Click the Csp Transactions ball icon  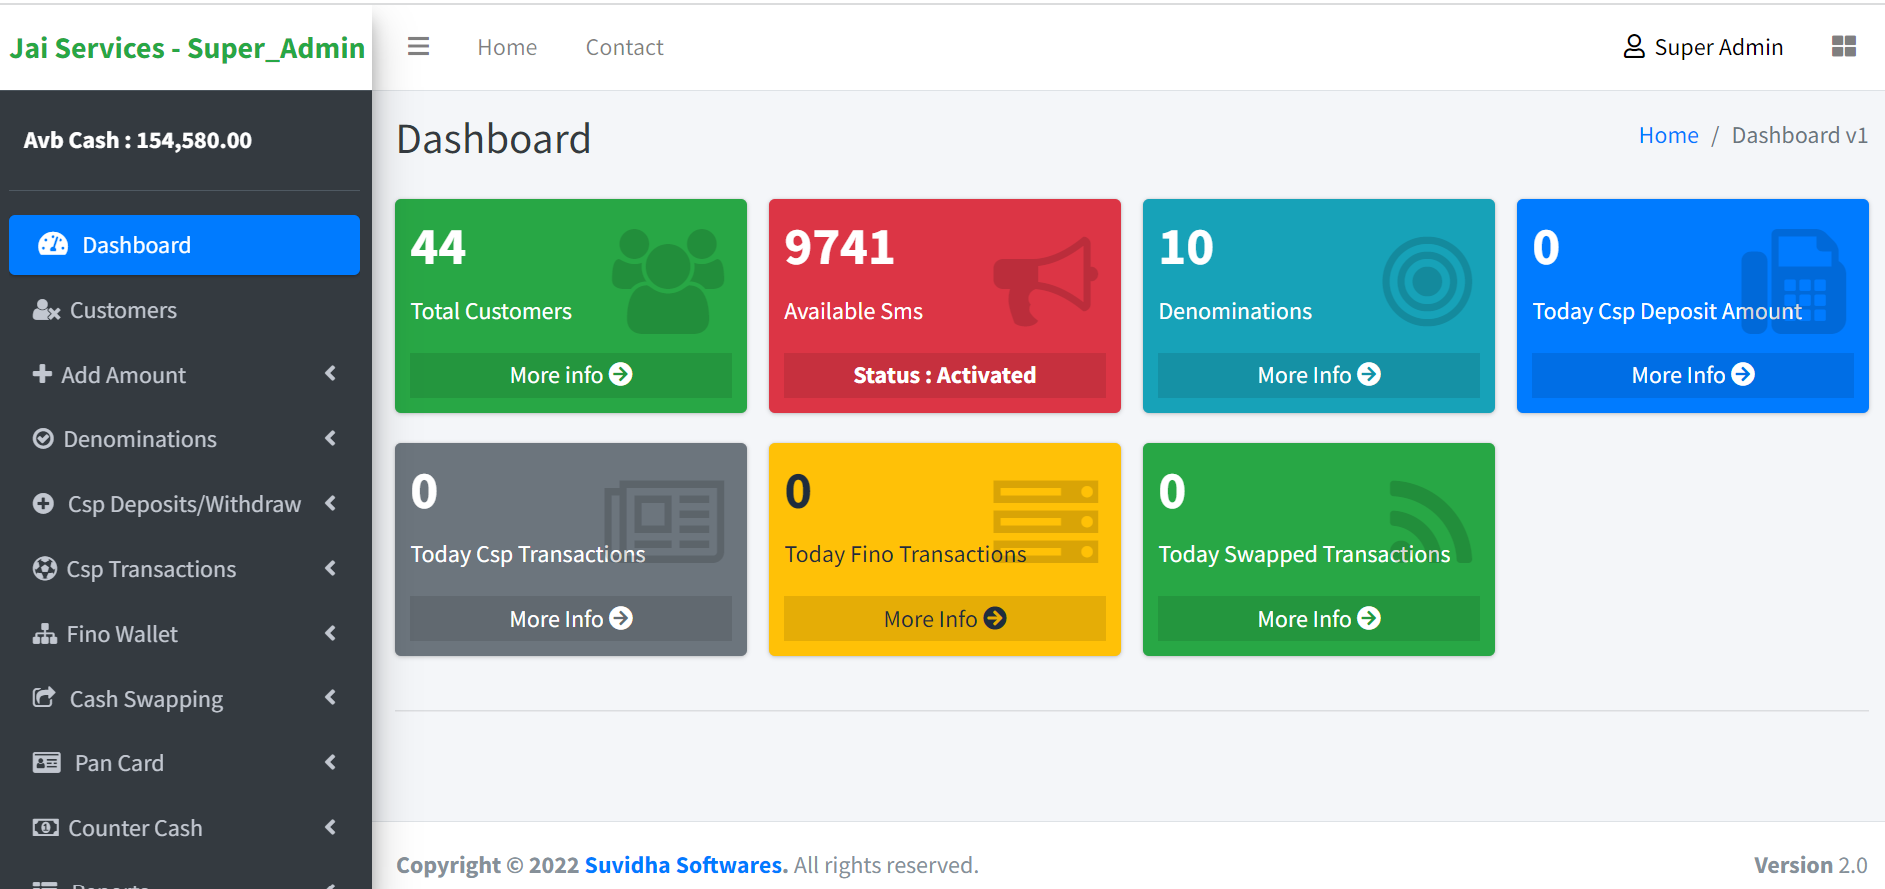45,569
